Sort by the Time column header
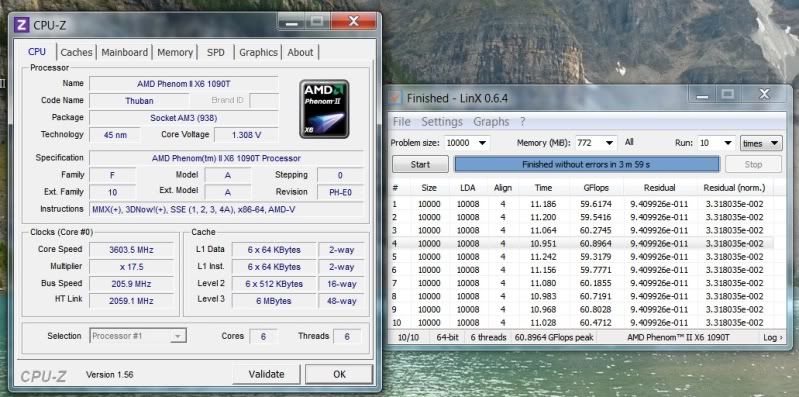 543,188
